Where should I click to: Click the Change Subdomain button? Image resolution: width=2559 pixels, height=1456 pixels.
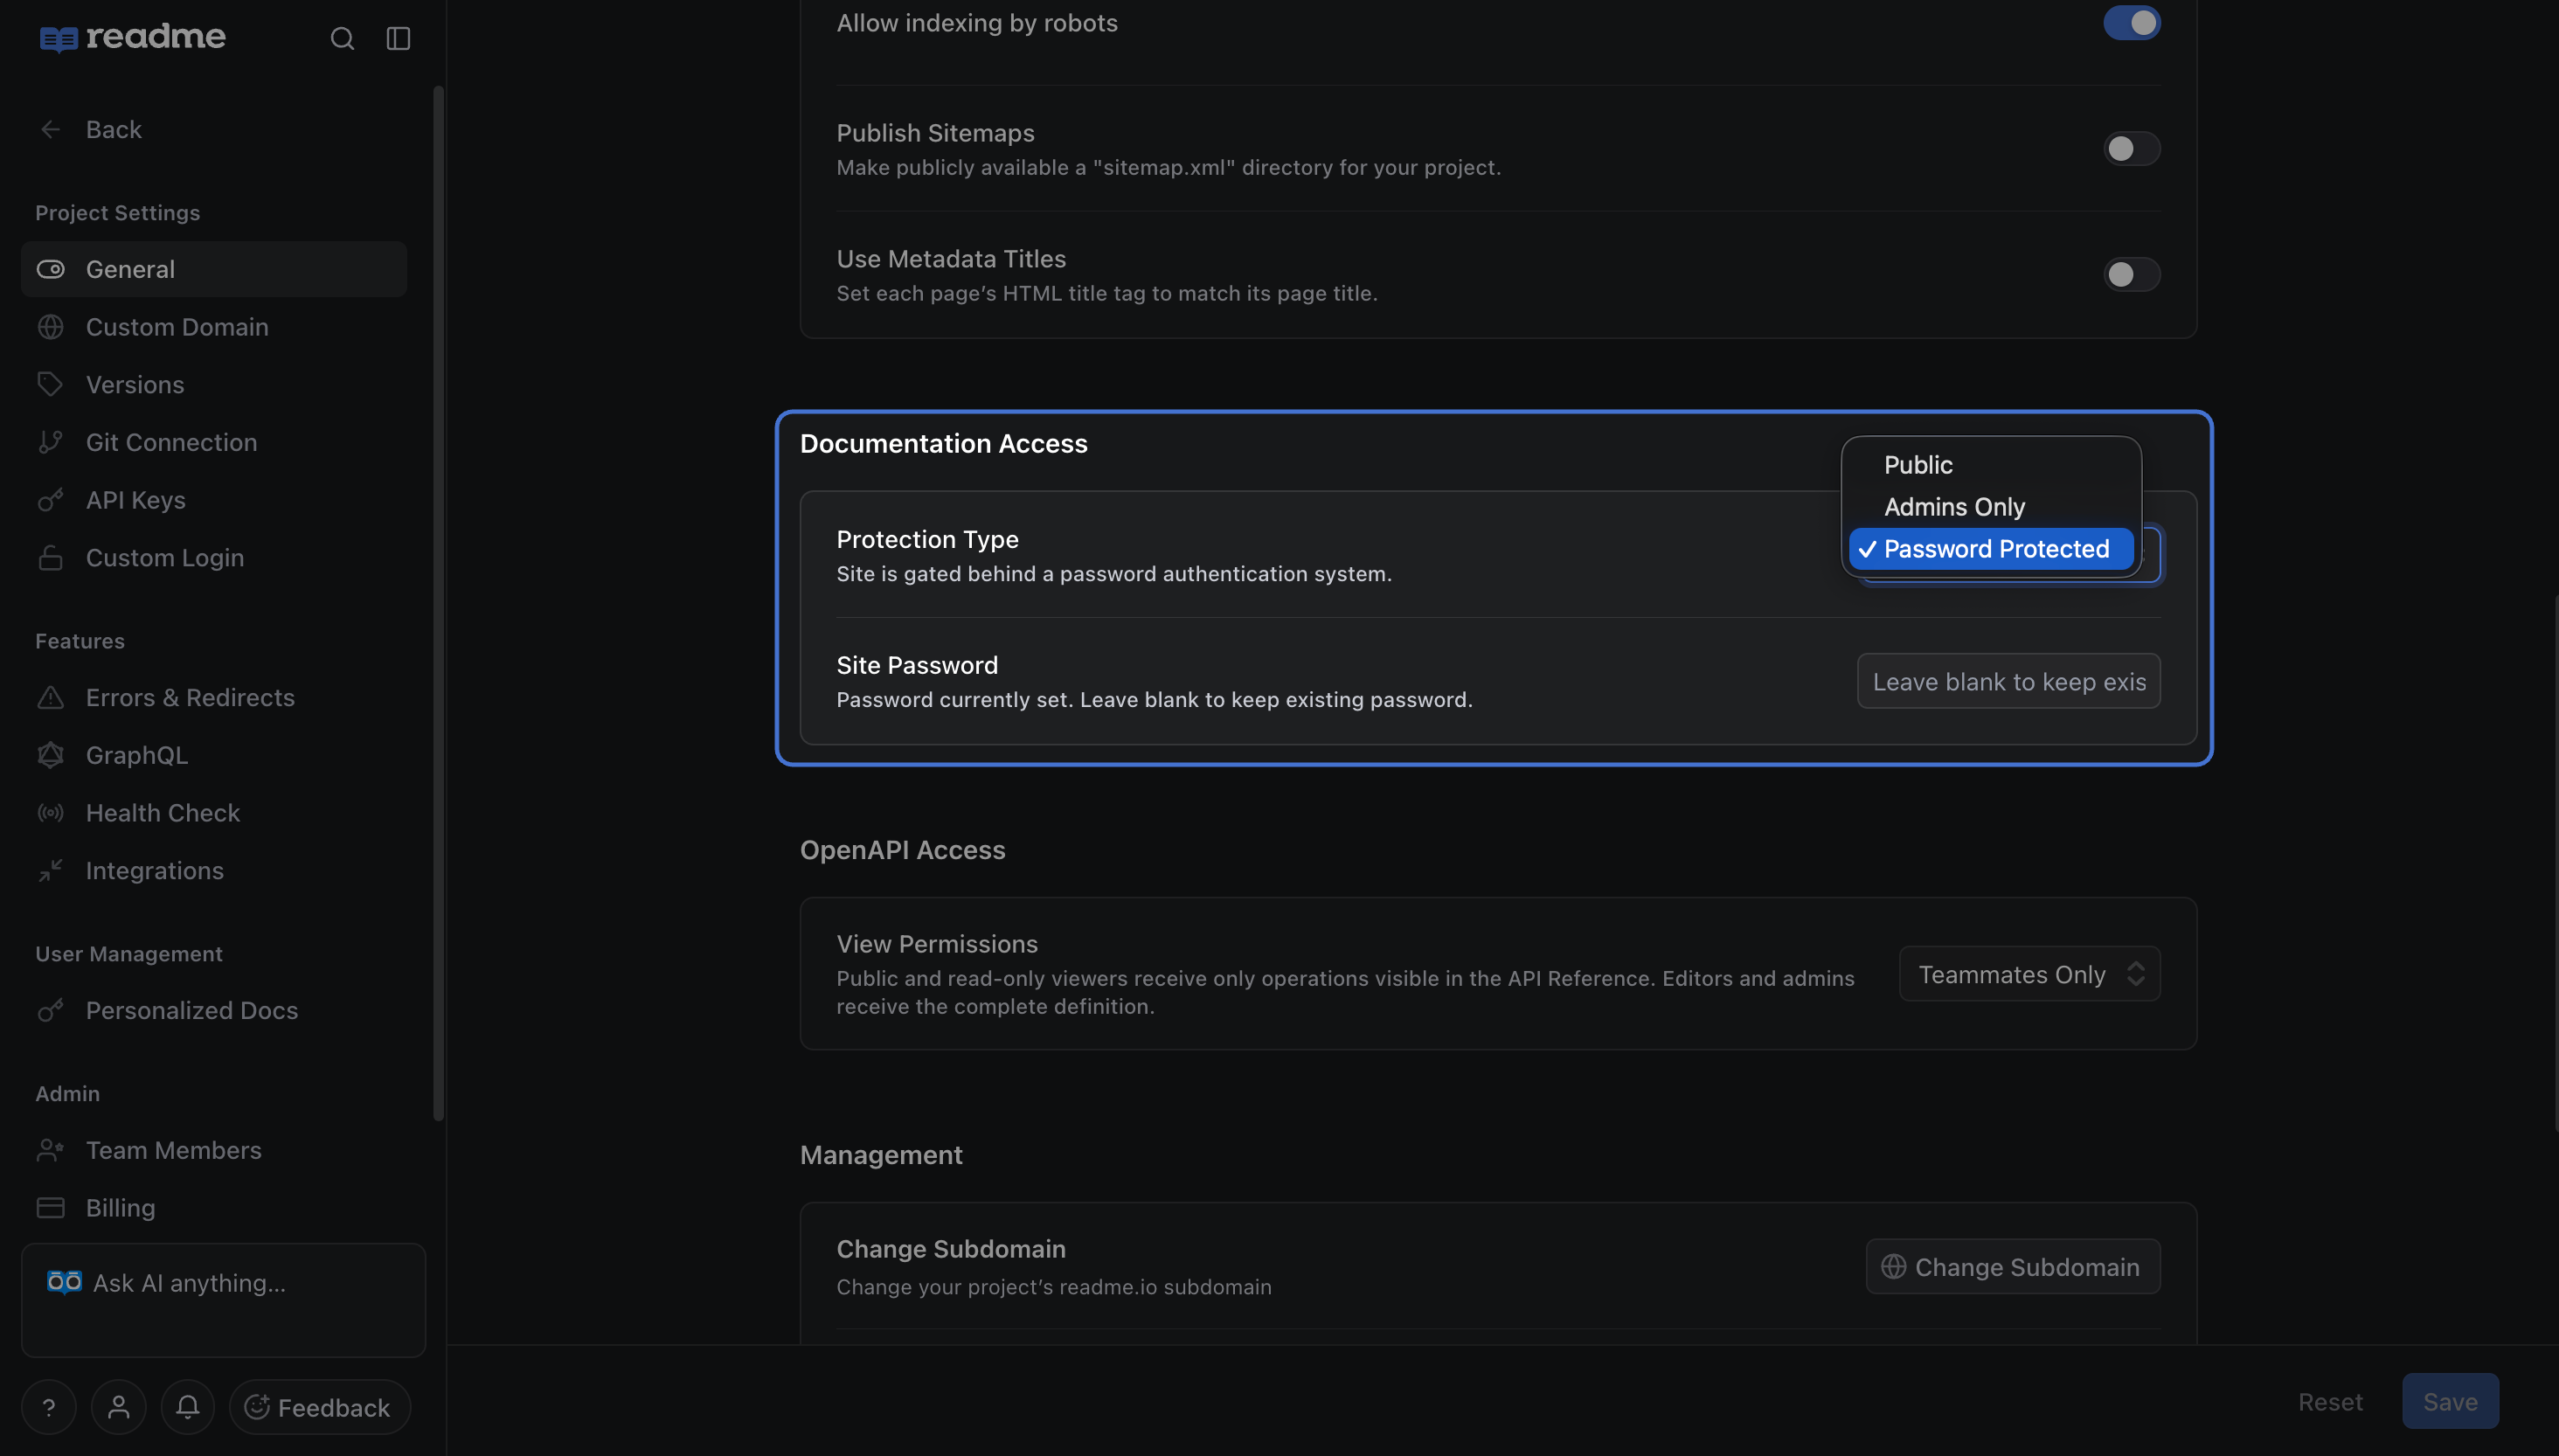2012,1267
